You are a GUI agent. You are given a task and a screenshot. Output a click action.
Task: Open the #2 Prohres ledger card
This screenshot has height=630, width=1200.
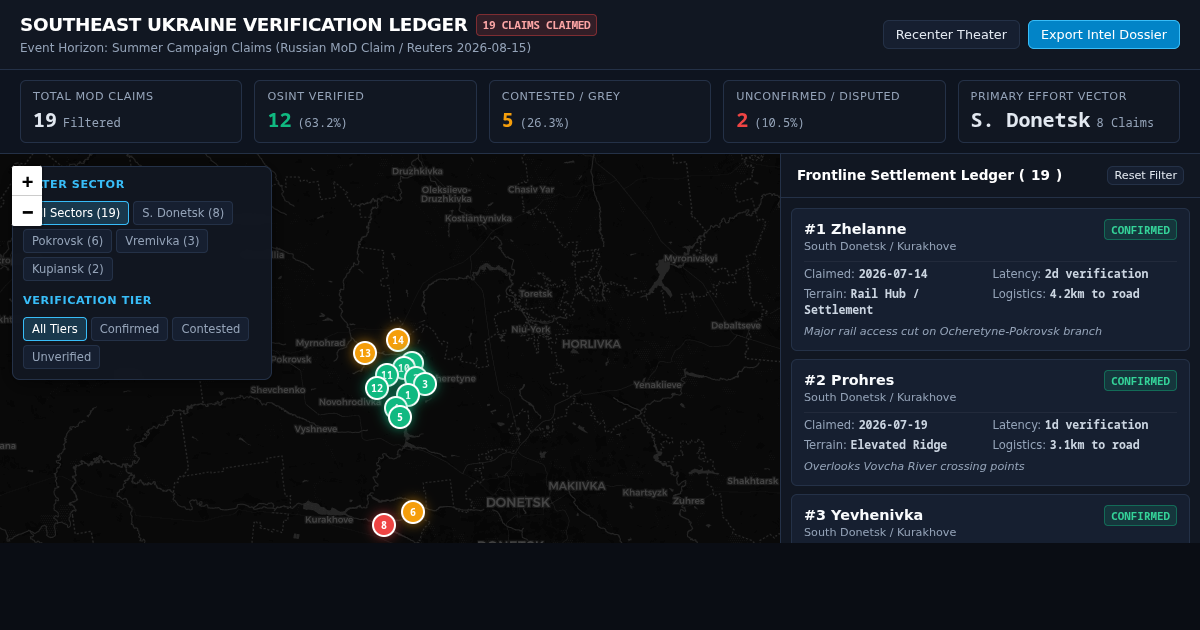[x=990, y=422]
